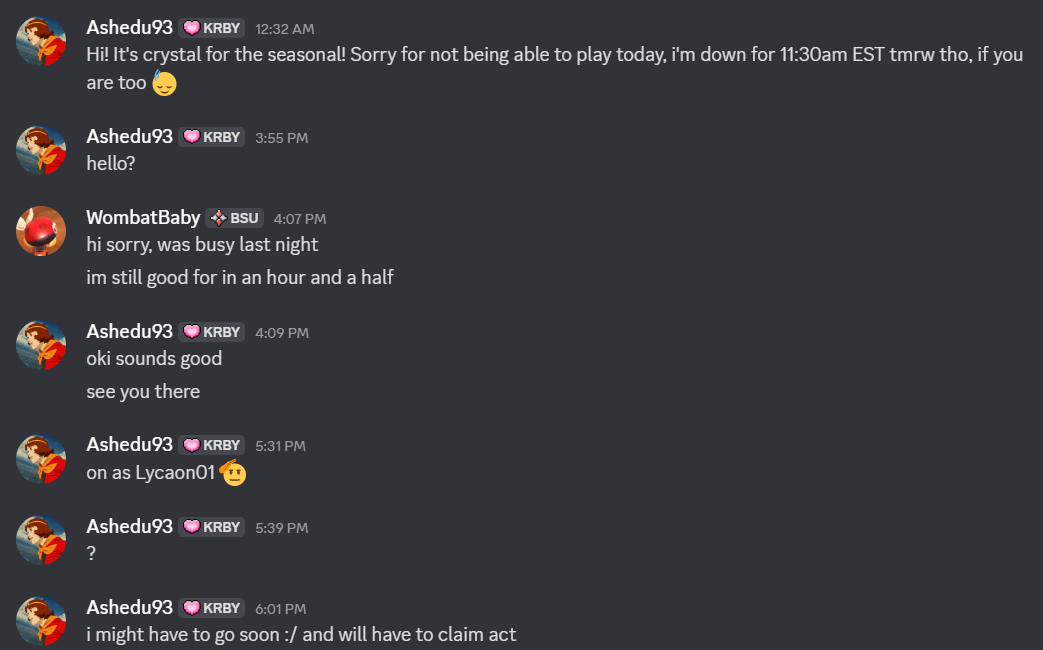Click the 4:07 PM timestamp

point(300,219)
